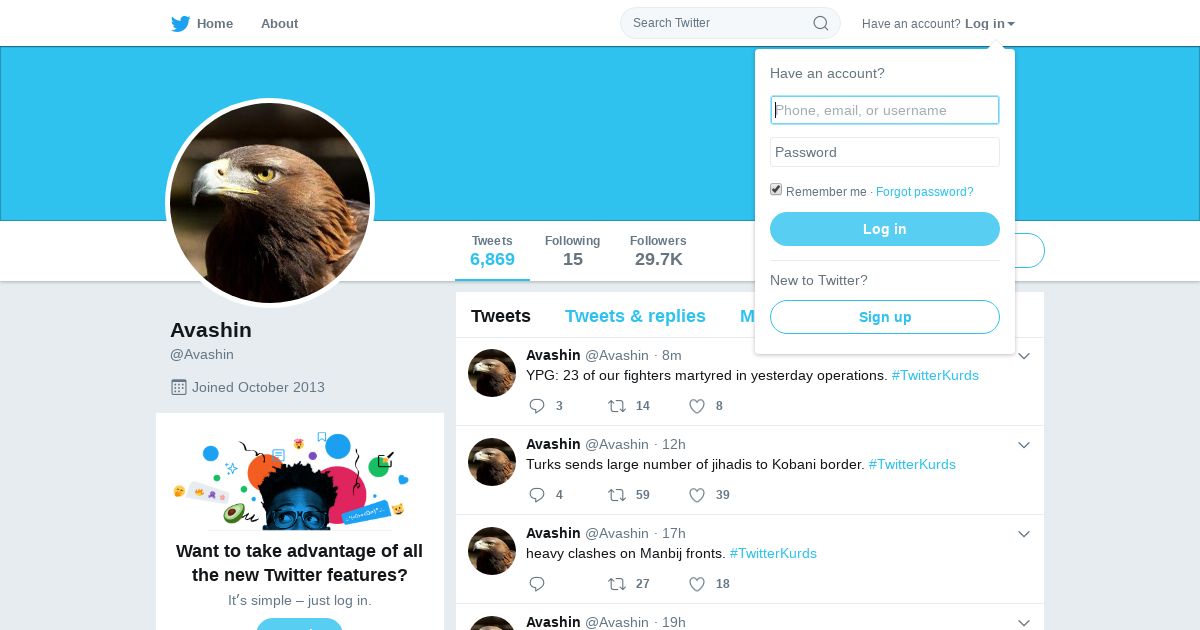Click the Sign up button
The image size is (1200, 630).
884,317
